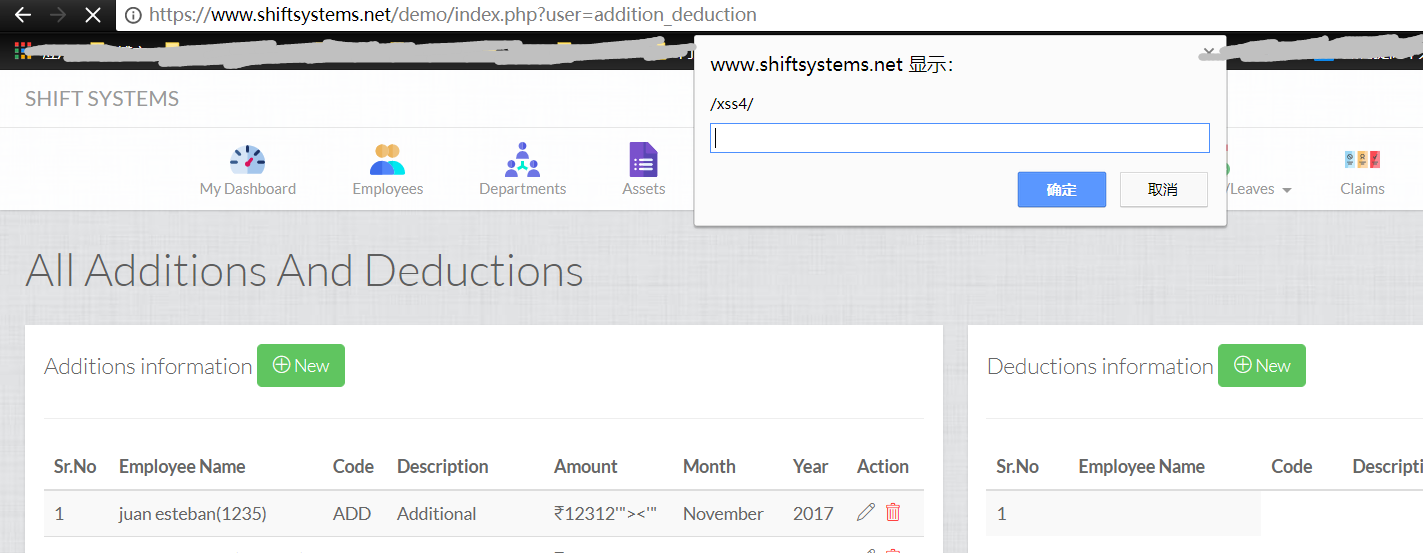1423x553 pixels.
Task: Open the Claims receipts icon
Action: click(x=1362, y=160)
